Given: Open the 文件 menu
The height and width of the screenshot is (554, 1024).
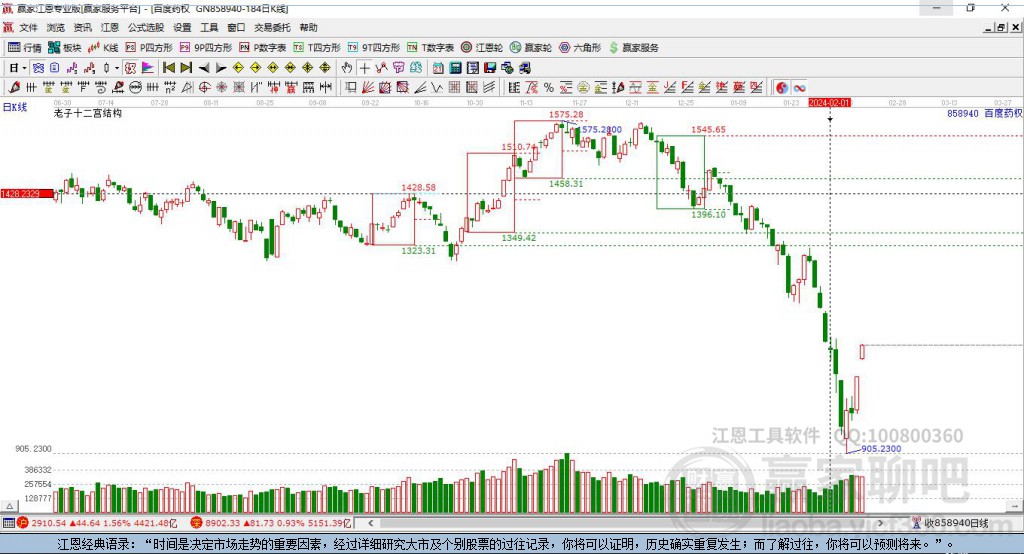Looking at the screenshot, I should click(x=28, y=27).
